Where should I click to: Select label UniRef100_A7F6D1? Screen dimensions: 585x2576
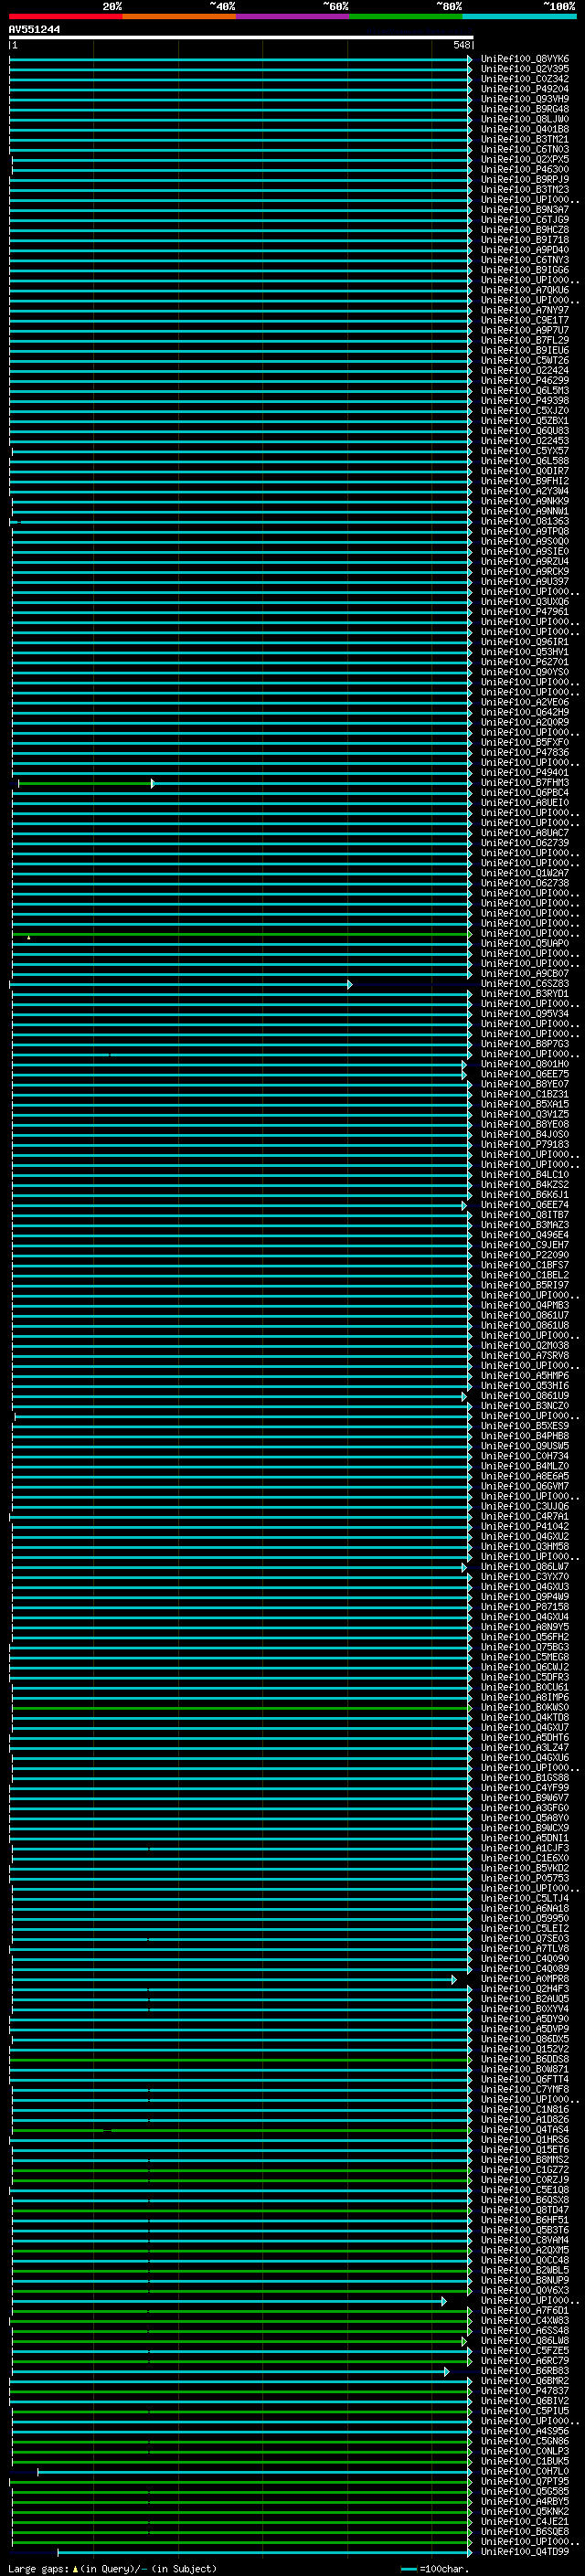coord(525,2310)
